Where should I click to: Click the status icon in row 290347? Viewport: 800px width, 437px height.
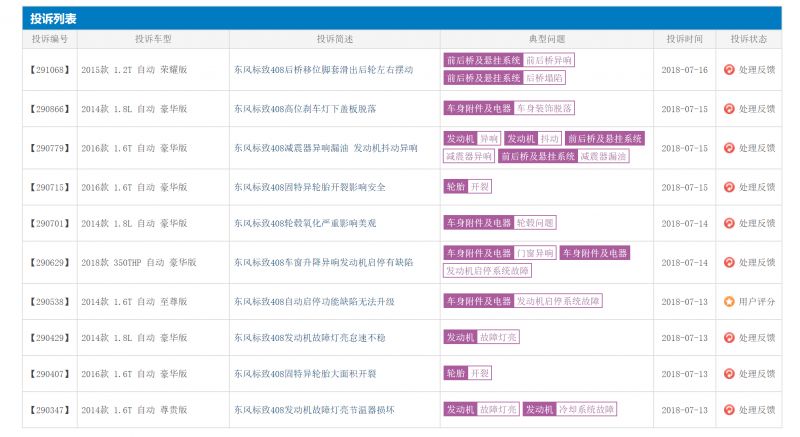pos(729,409)
